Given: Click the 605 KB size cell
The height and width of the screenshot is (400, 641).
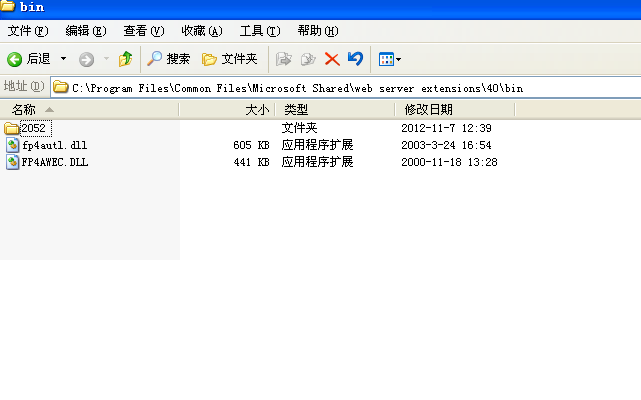Looking at the screenshot, I should [251, 145].
